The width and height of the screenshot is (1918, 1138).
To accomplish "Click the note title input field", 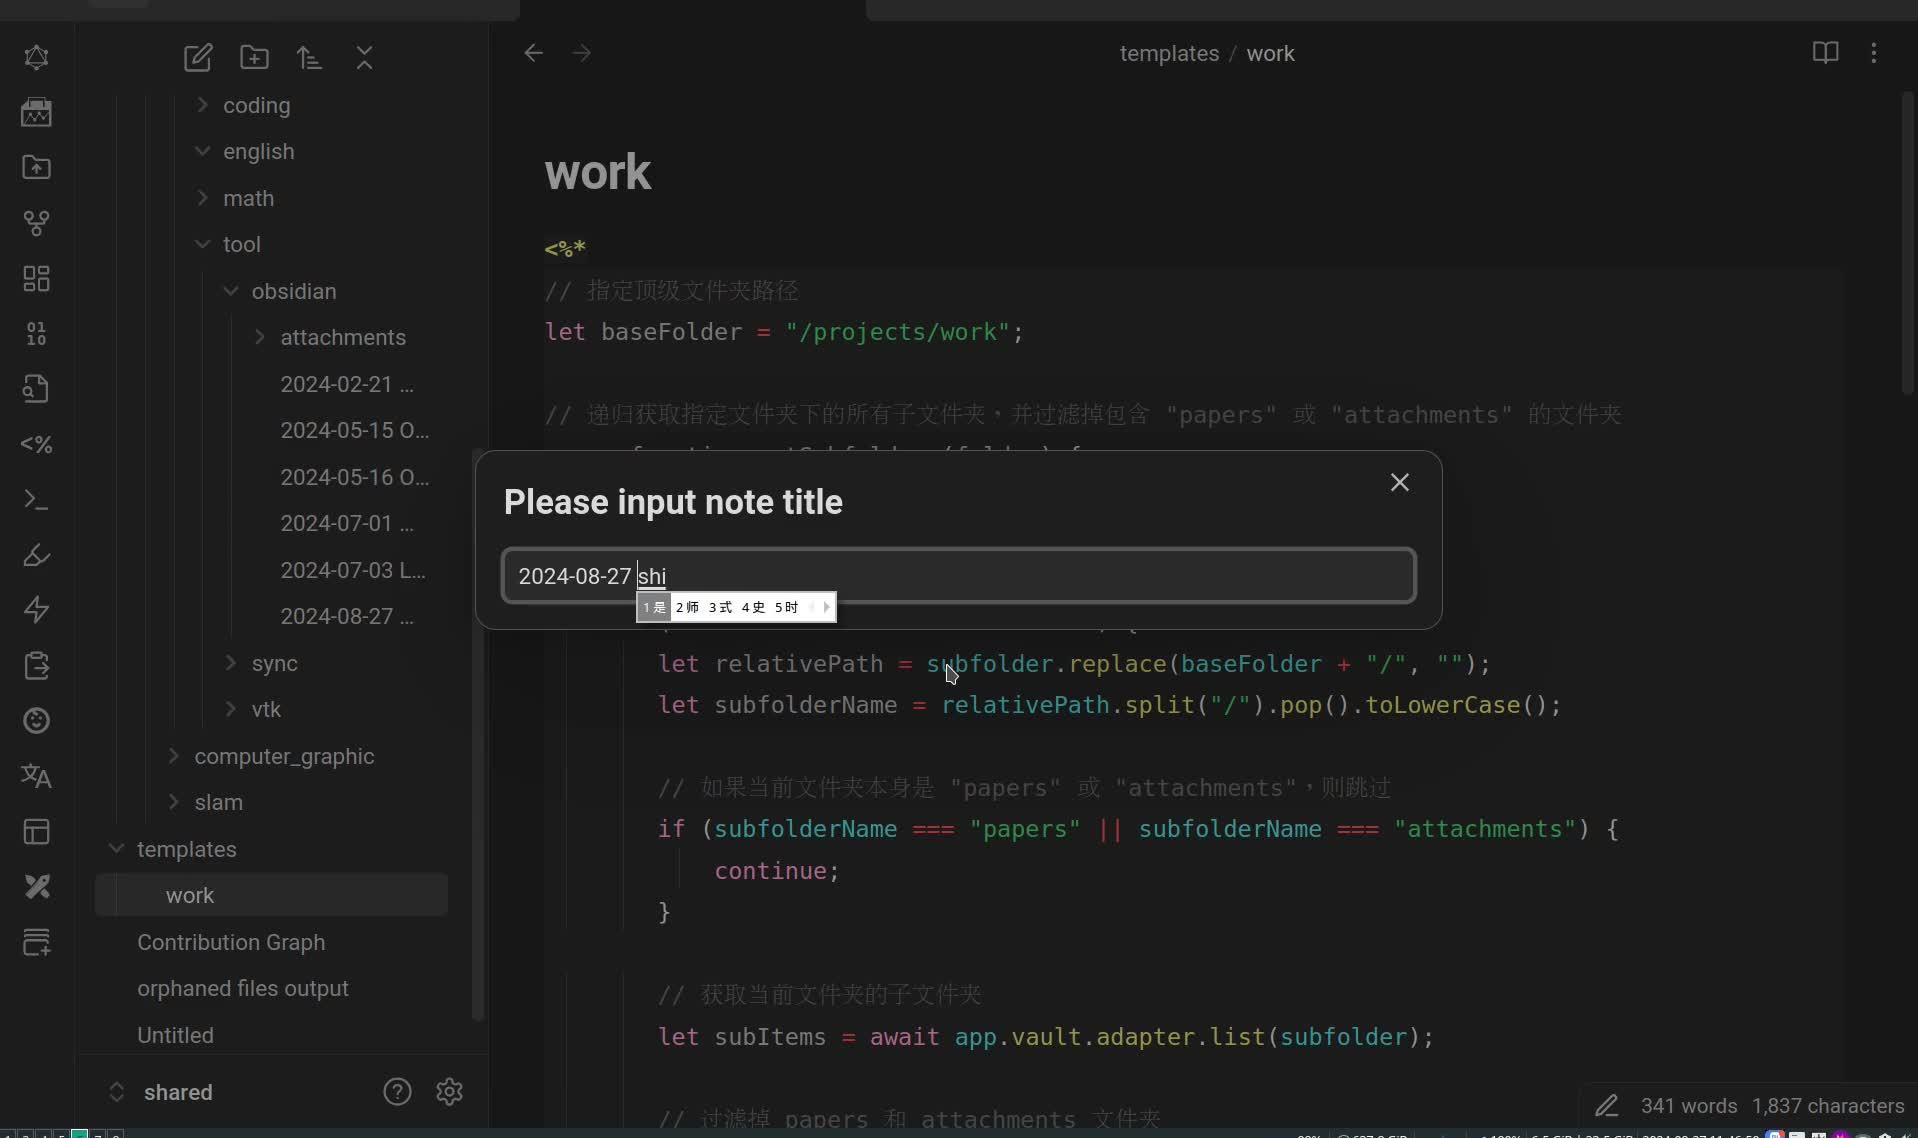I will tap(1000, 576).
